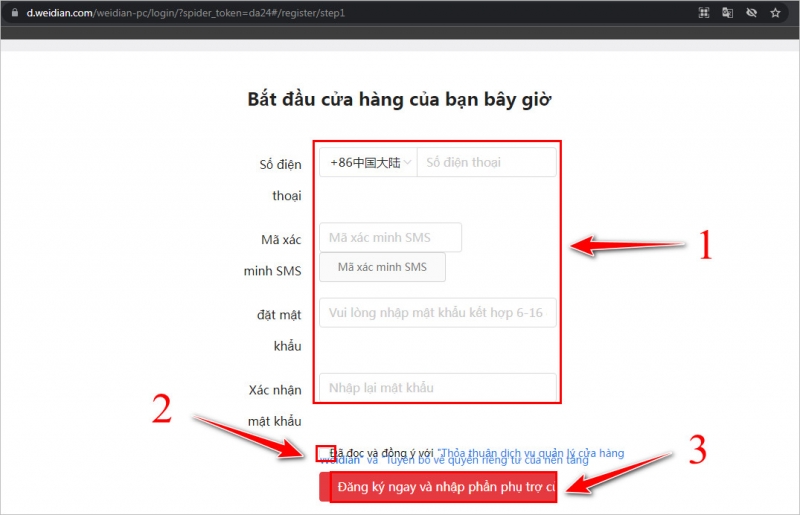Image resolution: width=800 pixels, height=515 pixels.
Task: Tick the Đã đọc và đồng ý checkbox
Action: click(325, 453)
